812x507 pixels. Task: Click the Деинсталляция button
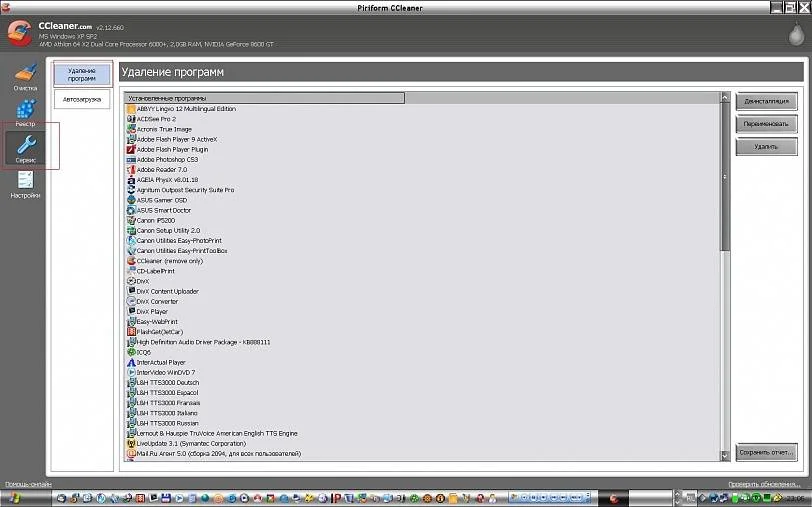click(766, 102)
